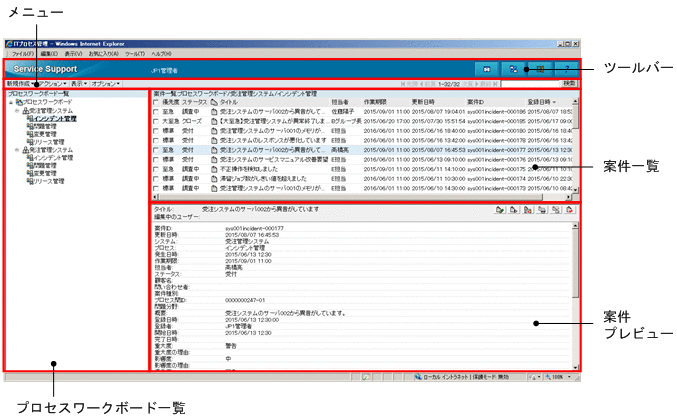
Task: Click the 登録日時 column sort arrow
Action: tap(554, 102)
